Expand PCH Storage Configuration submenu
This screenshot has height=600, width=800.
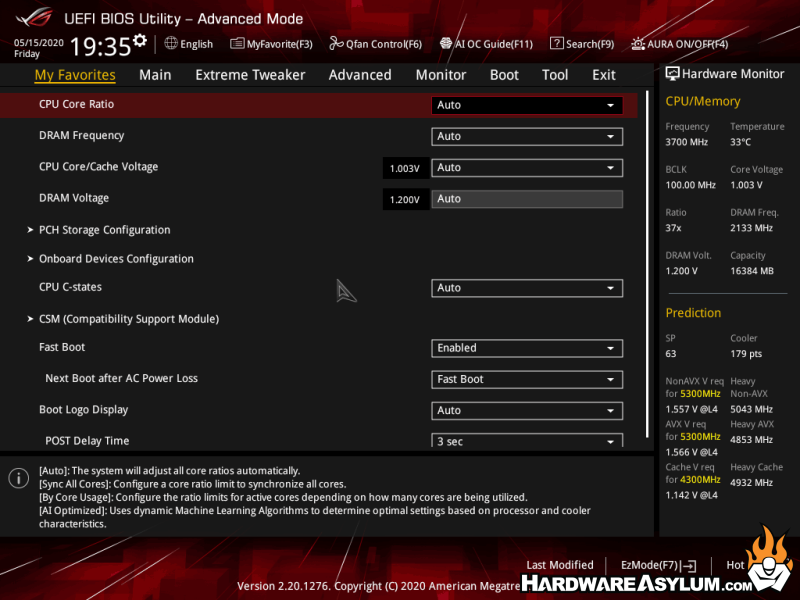point(104,230)
